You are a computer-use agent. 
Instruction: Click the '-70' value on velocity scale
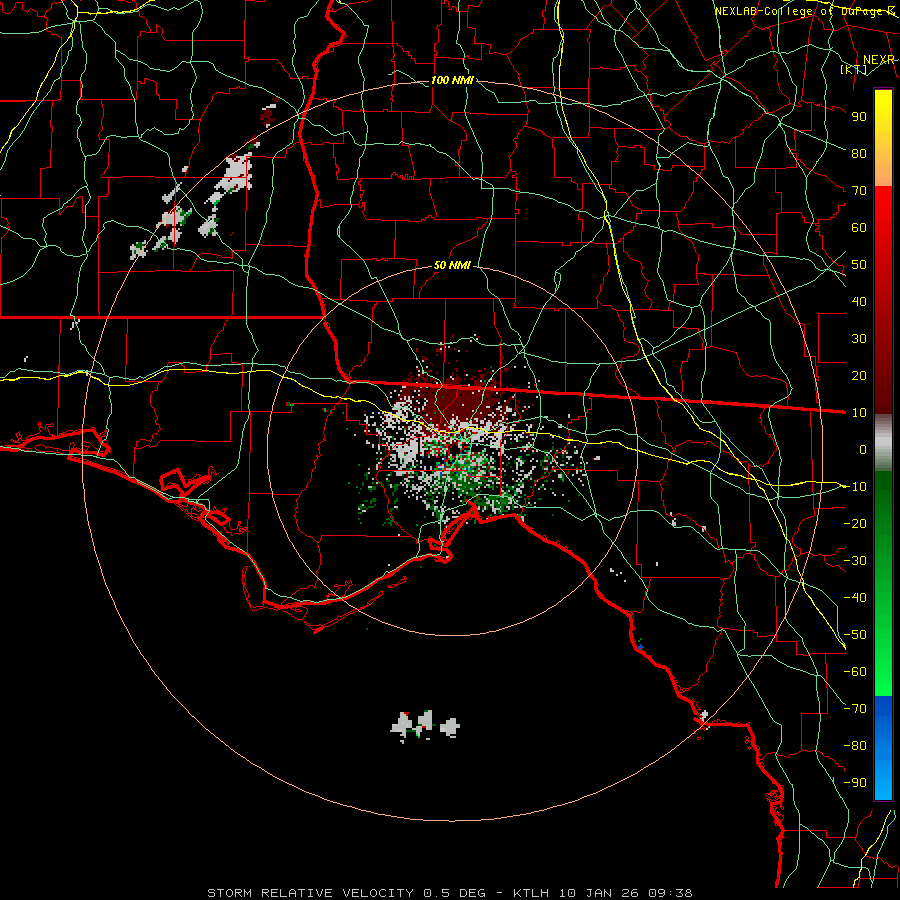855,709
